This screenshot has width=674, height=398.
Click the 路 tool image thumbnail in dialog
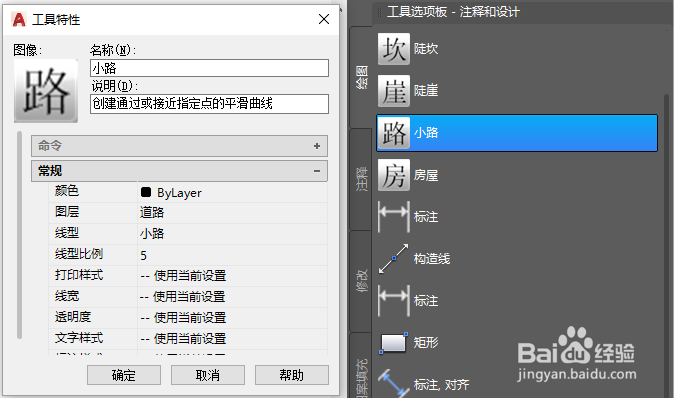(x=46, y=91)
